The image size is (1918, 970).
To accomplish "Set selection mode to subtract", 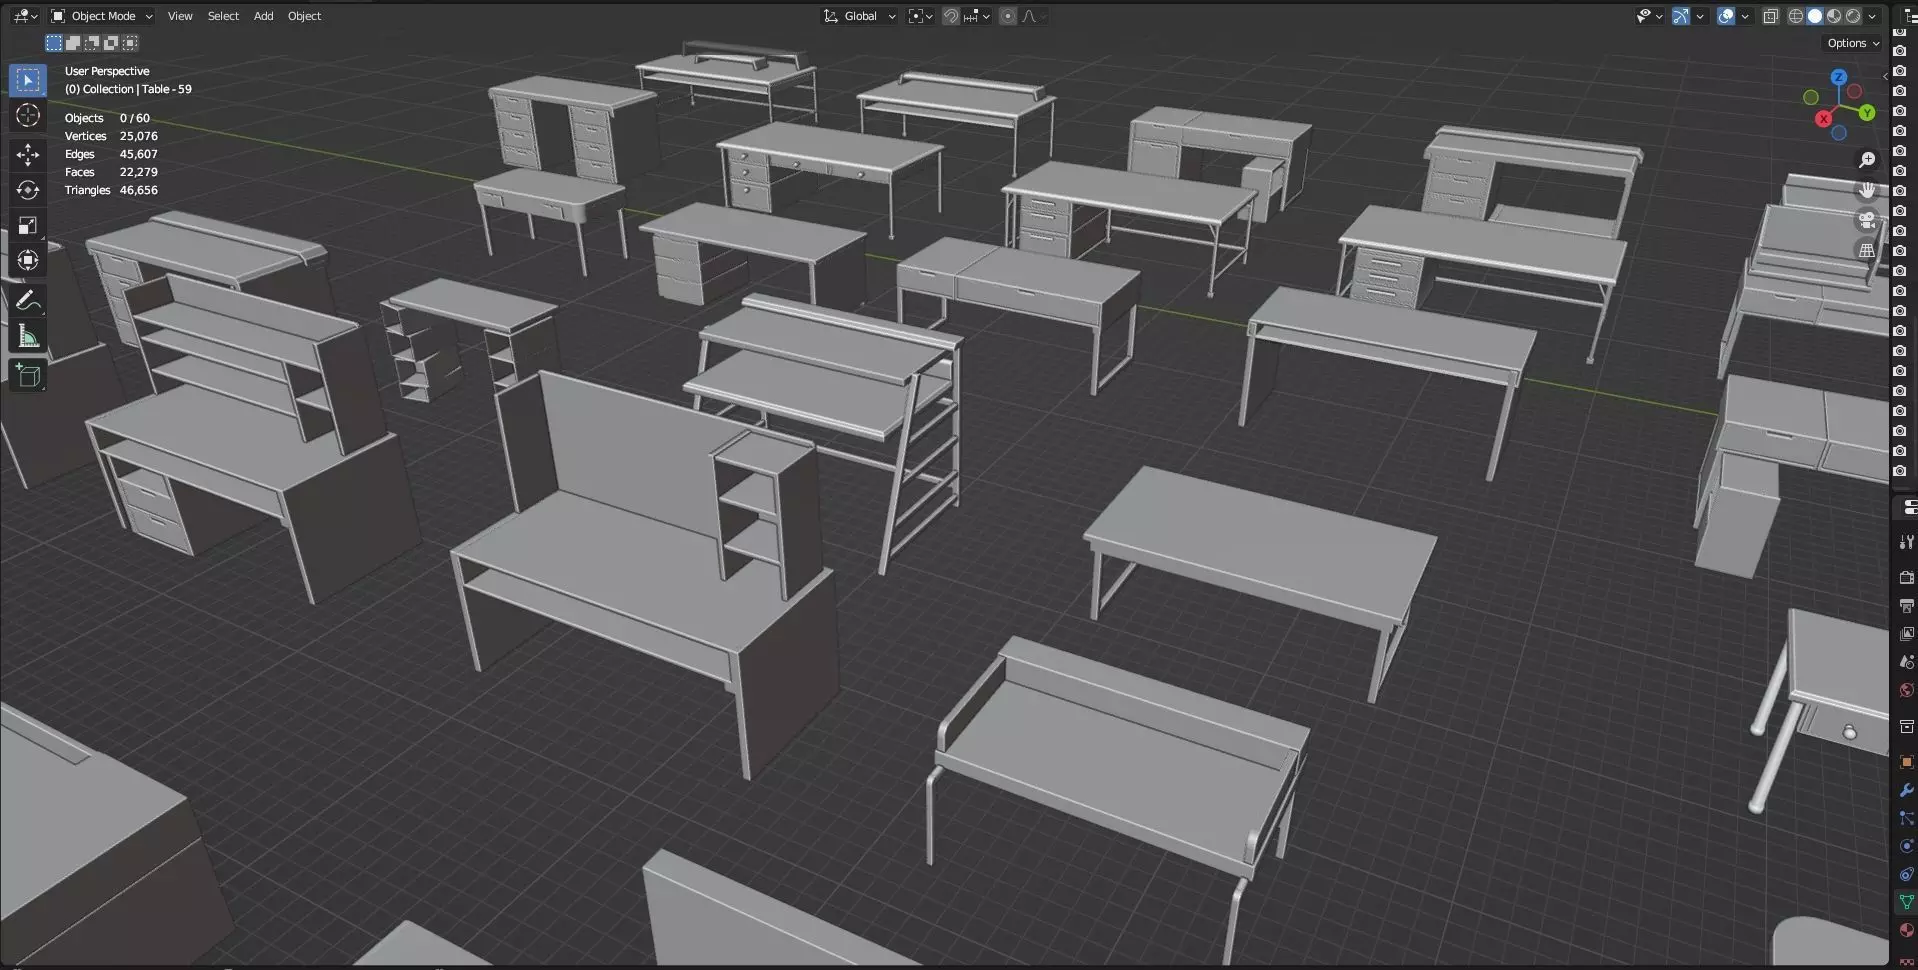I will pos(92,43).
